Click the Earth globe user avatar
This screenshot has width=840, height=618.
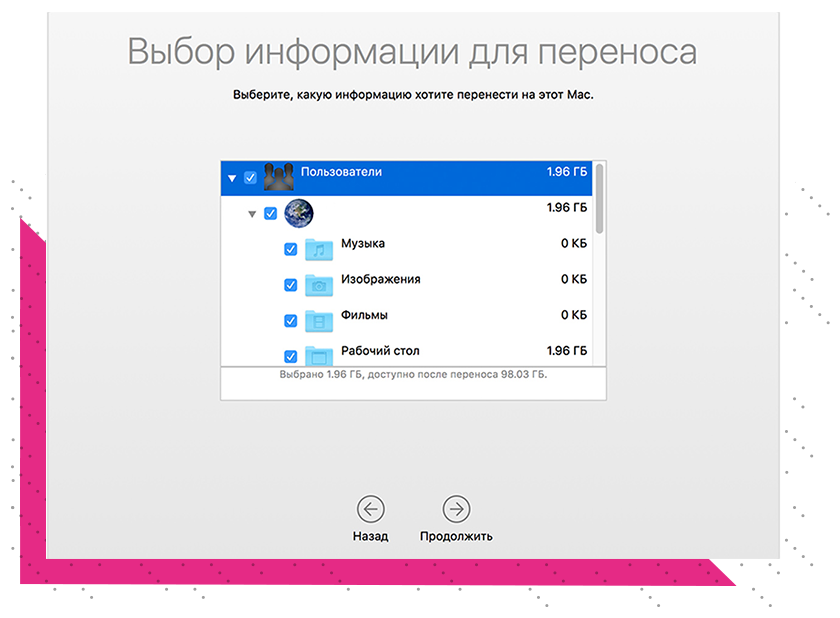[298, 213]
